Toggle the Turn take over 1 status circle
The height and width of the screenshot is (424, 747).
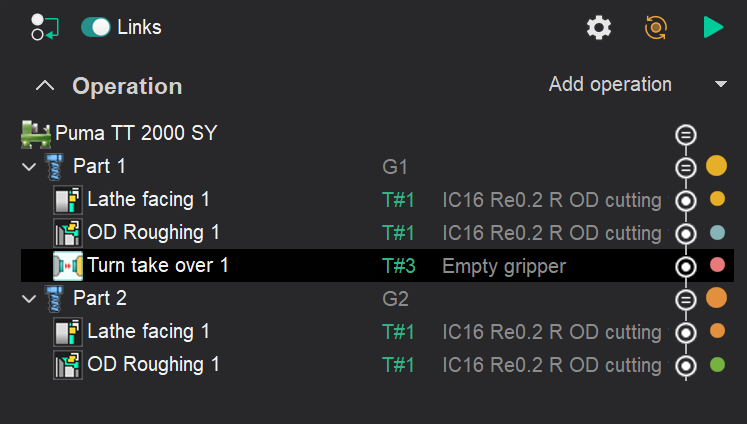[685, 267]
